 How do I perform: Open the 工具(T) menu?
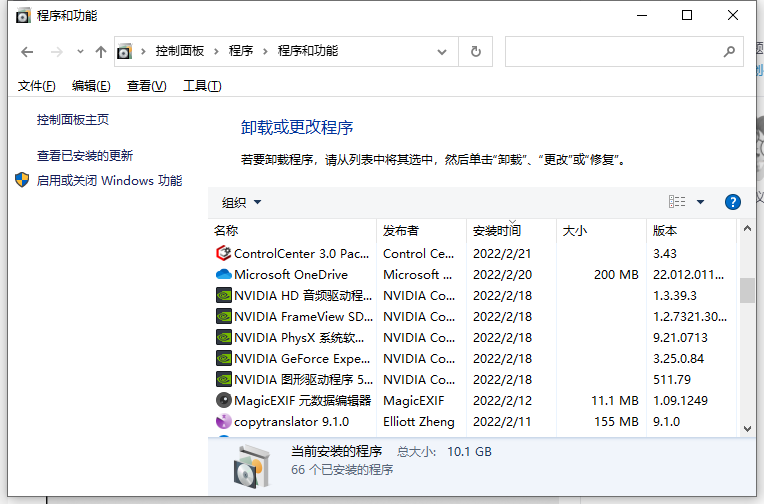(x=202, y=86)
